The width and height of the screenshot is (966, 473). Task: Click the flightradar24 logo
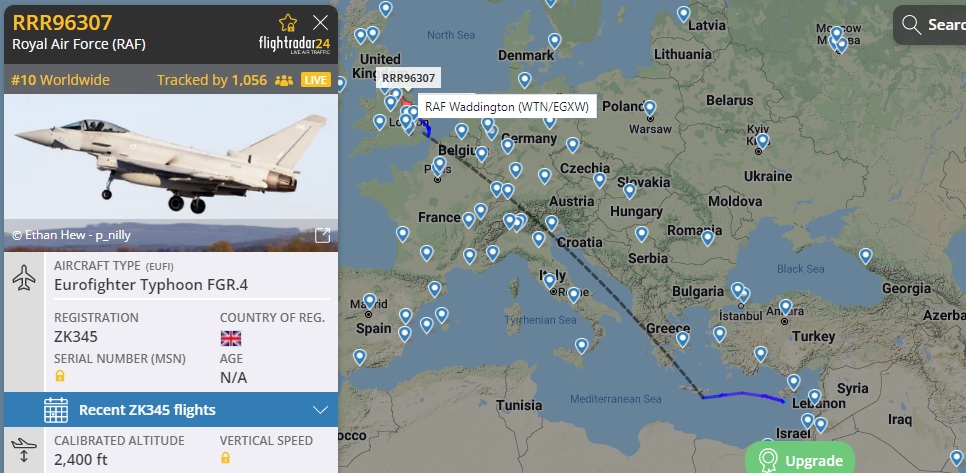click(294, 45)
